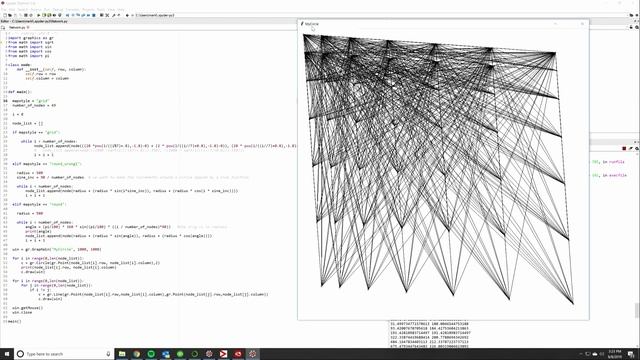Screen dimensions: 640x360
Task: Click the Save file toolbar icon
Action: (15, 15)
